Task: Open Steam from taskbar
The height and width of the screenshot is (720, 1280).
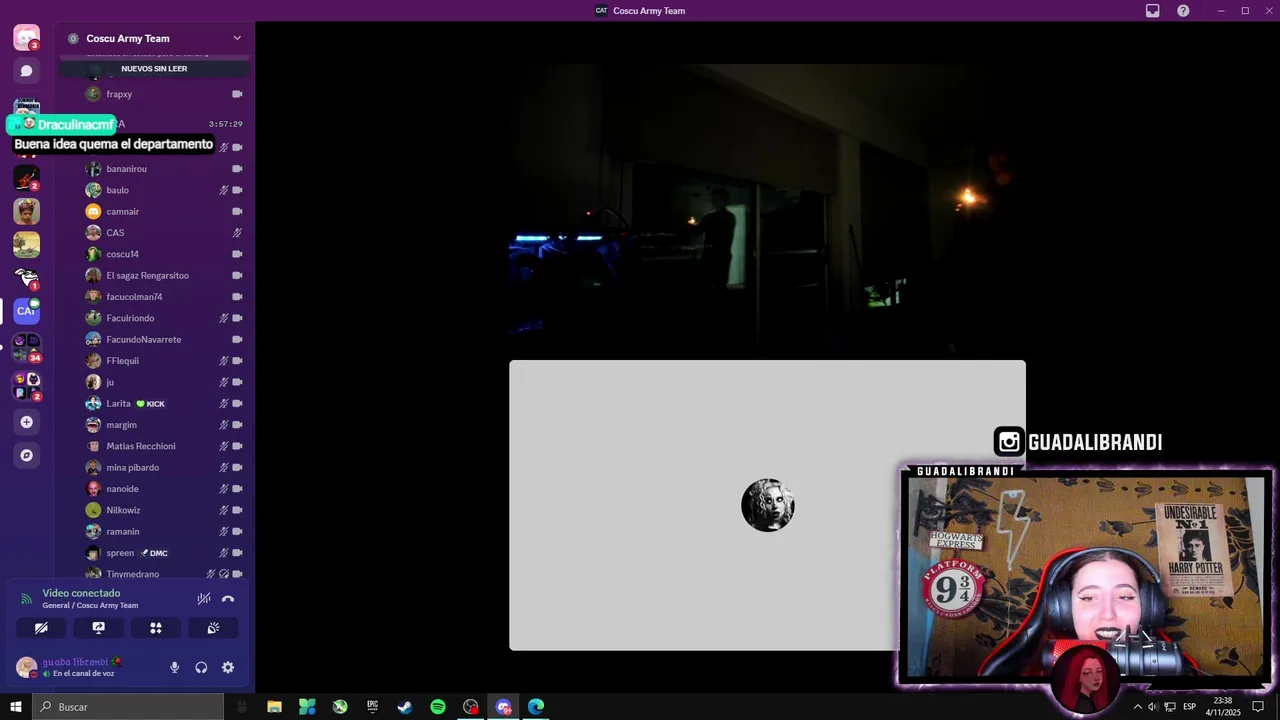Action: click(405, 707)
